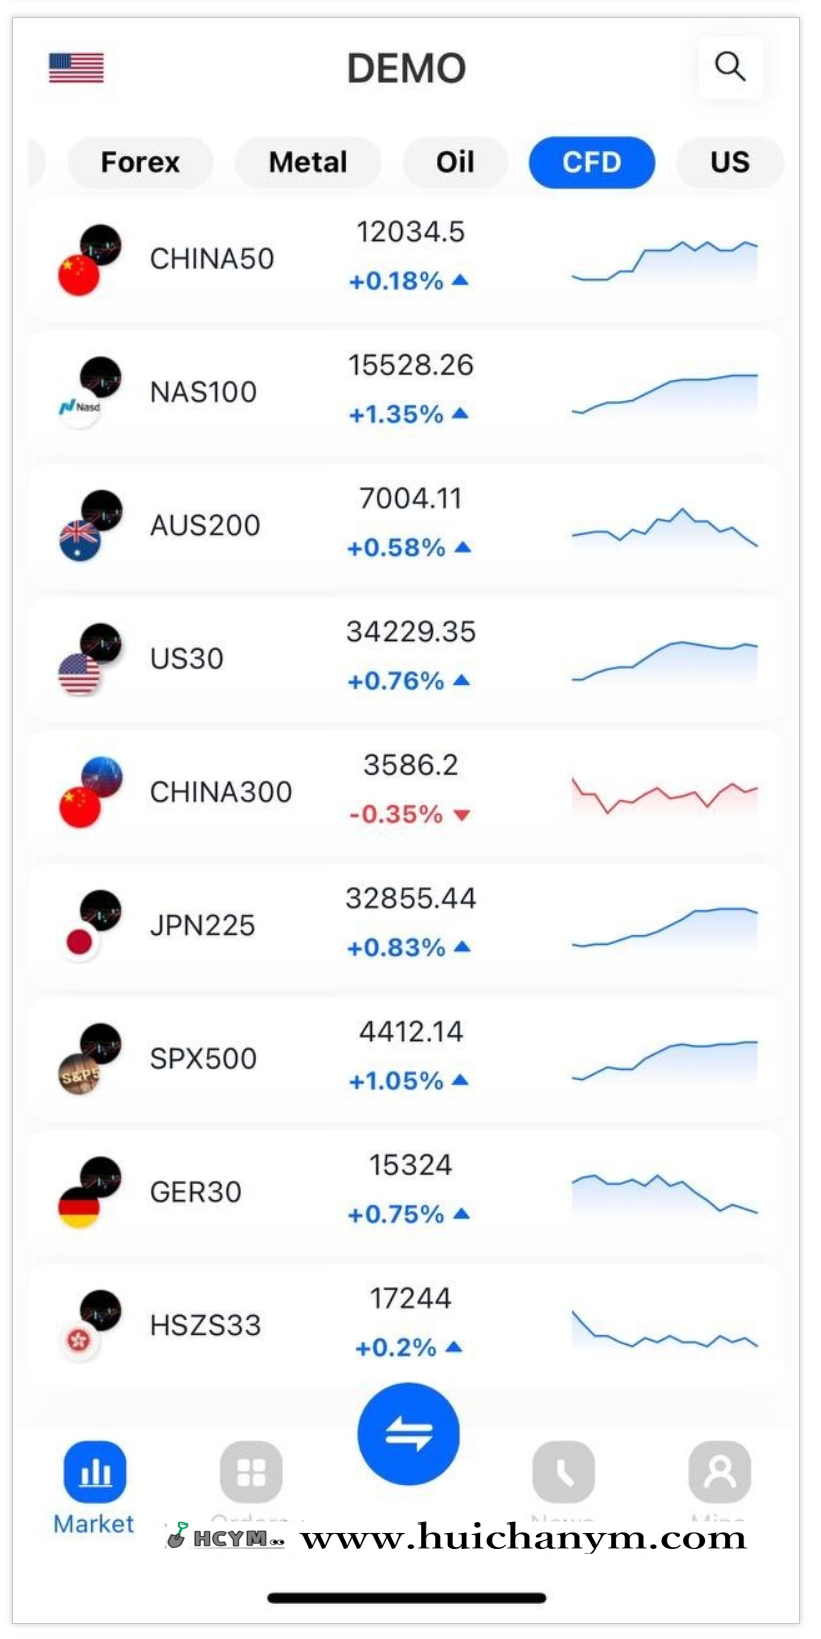This screenshot has height=1639, width=821.
Task: Open the search magnifier icon
Action: pyautogui.click(x=730, y=67)
